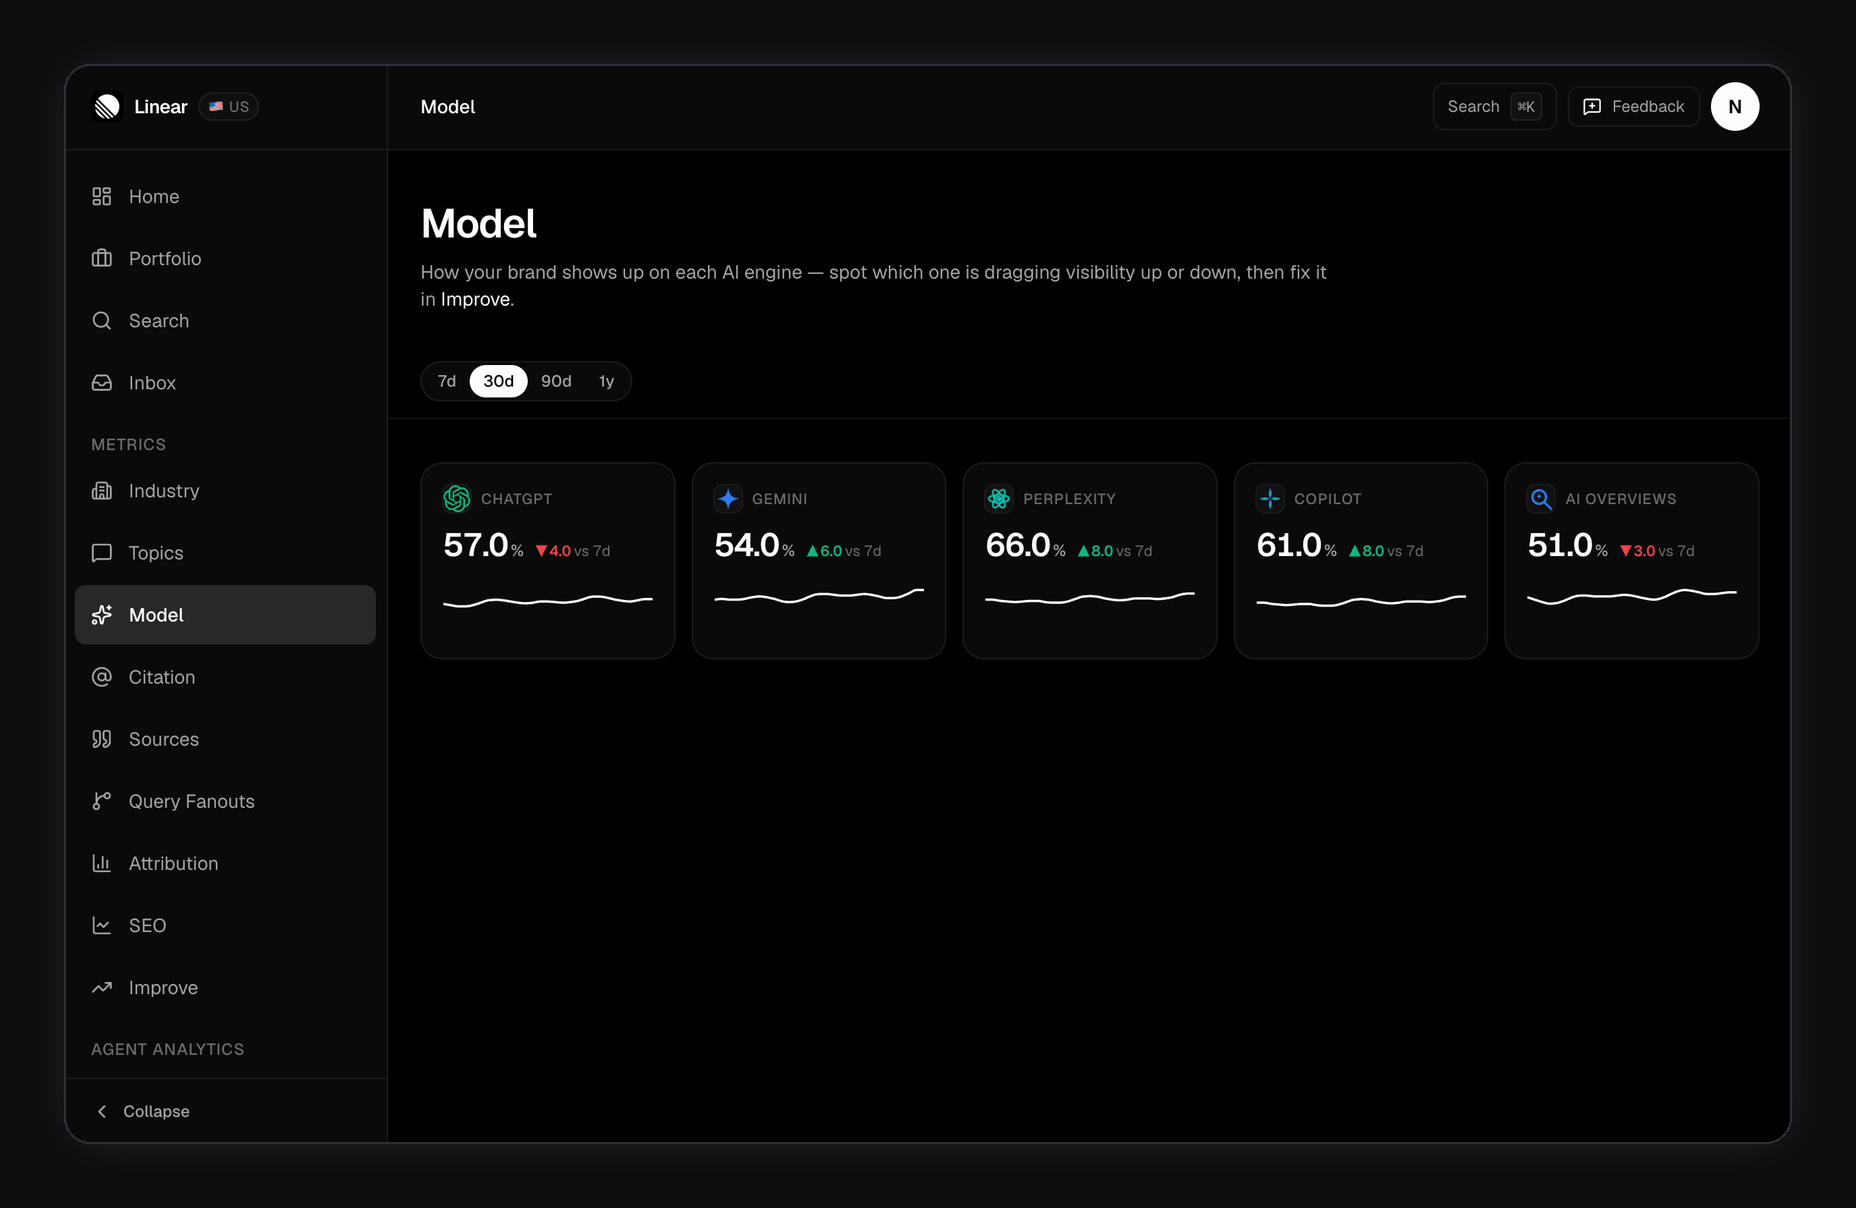This screenshot has height=1208, width=1856.
Task: Click the Perplexity sparkline chart
Action: point(1090,598)
